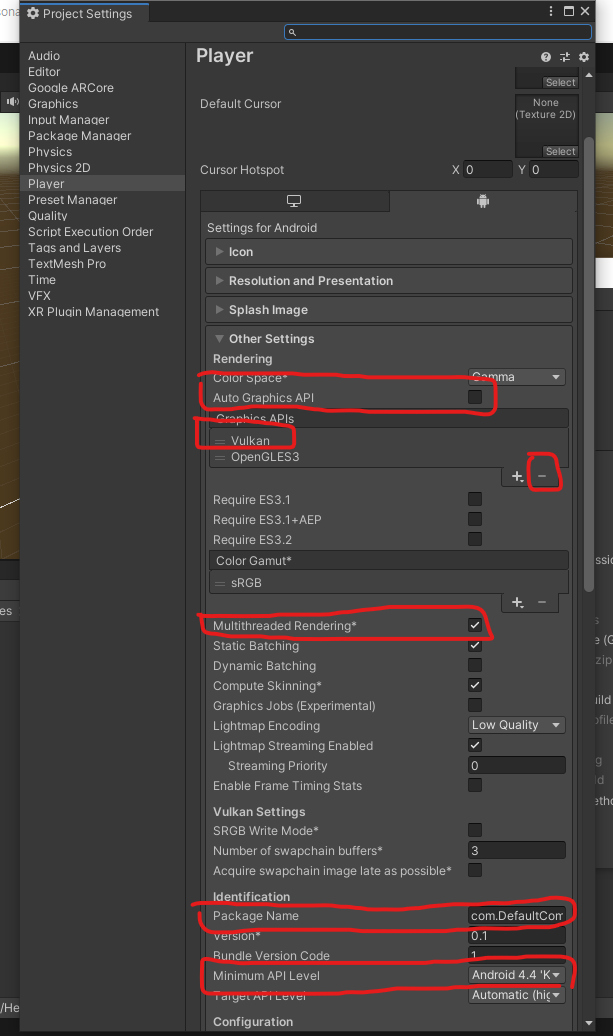The height and width of the screenshot is (1036, 613).
Task: Click Select button for Default Cursor texture
Action: click(x=560, y=151)
